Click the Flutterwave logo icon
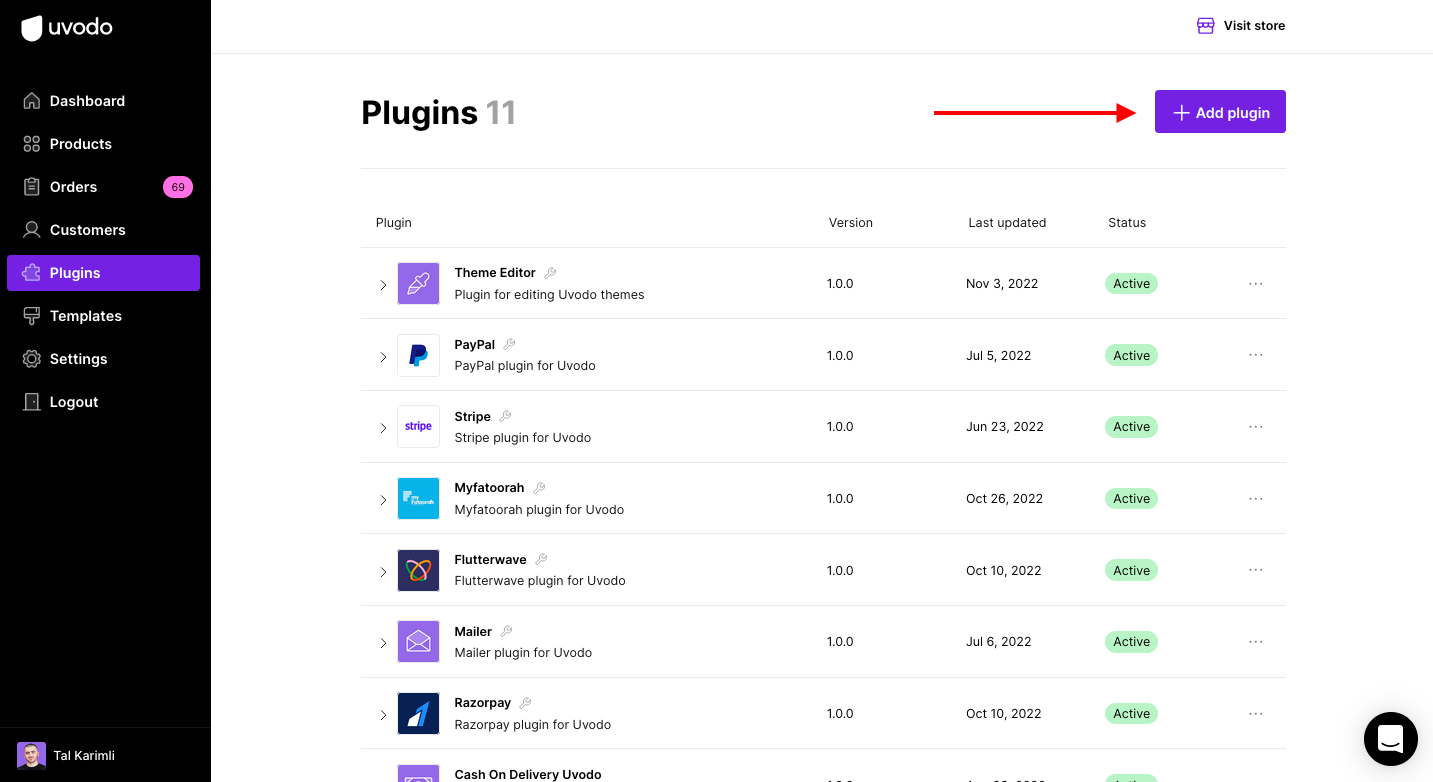 (418, 570)
